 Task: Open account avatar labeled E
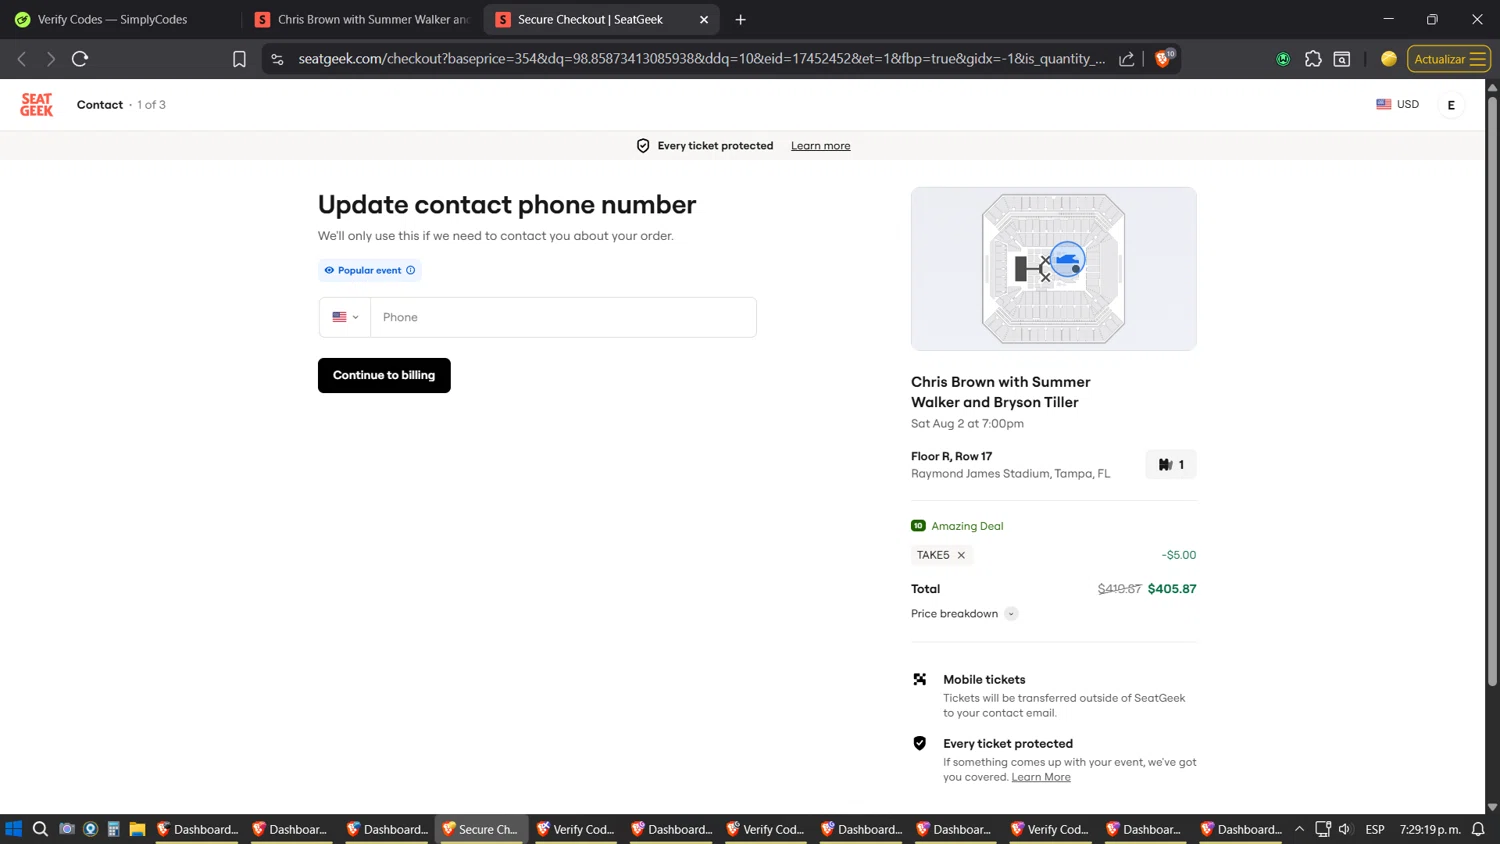1451,105
